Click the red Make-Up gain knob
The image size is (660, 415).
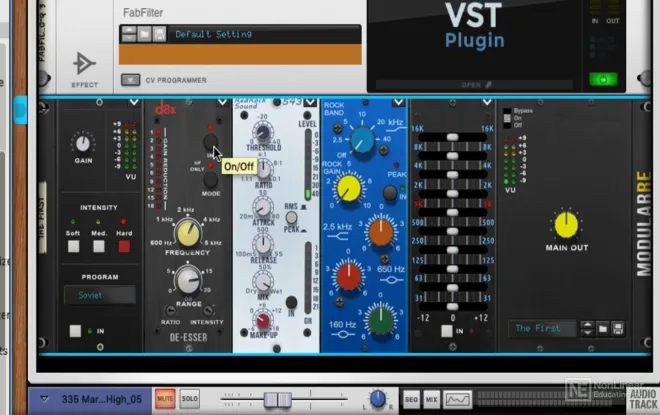263,321
